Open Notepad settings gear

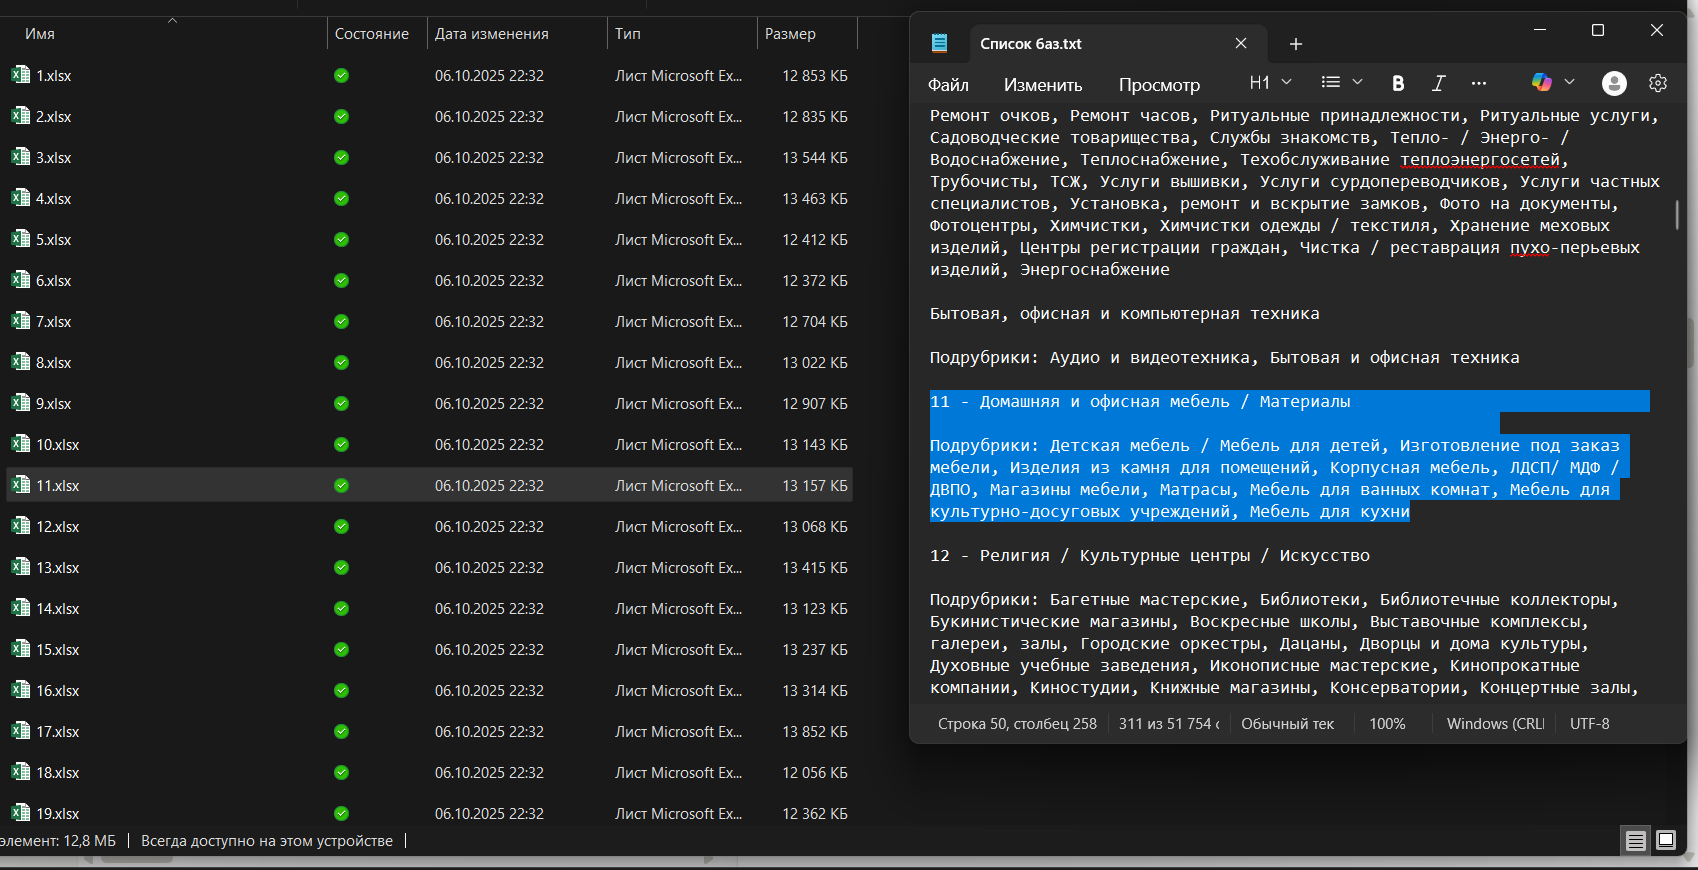1658,83
